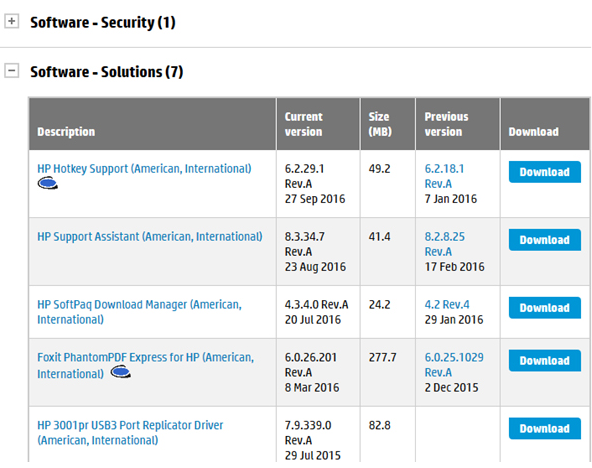Open Foxit PhantomPDF Express for HP link

pos(145,365)
